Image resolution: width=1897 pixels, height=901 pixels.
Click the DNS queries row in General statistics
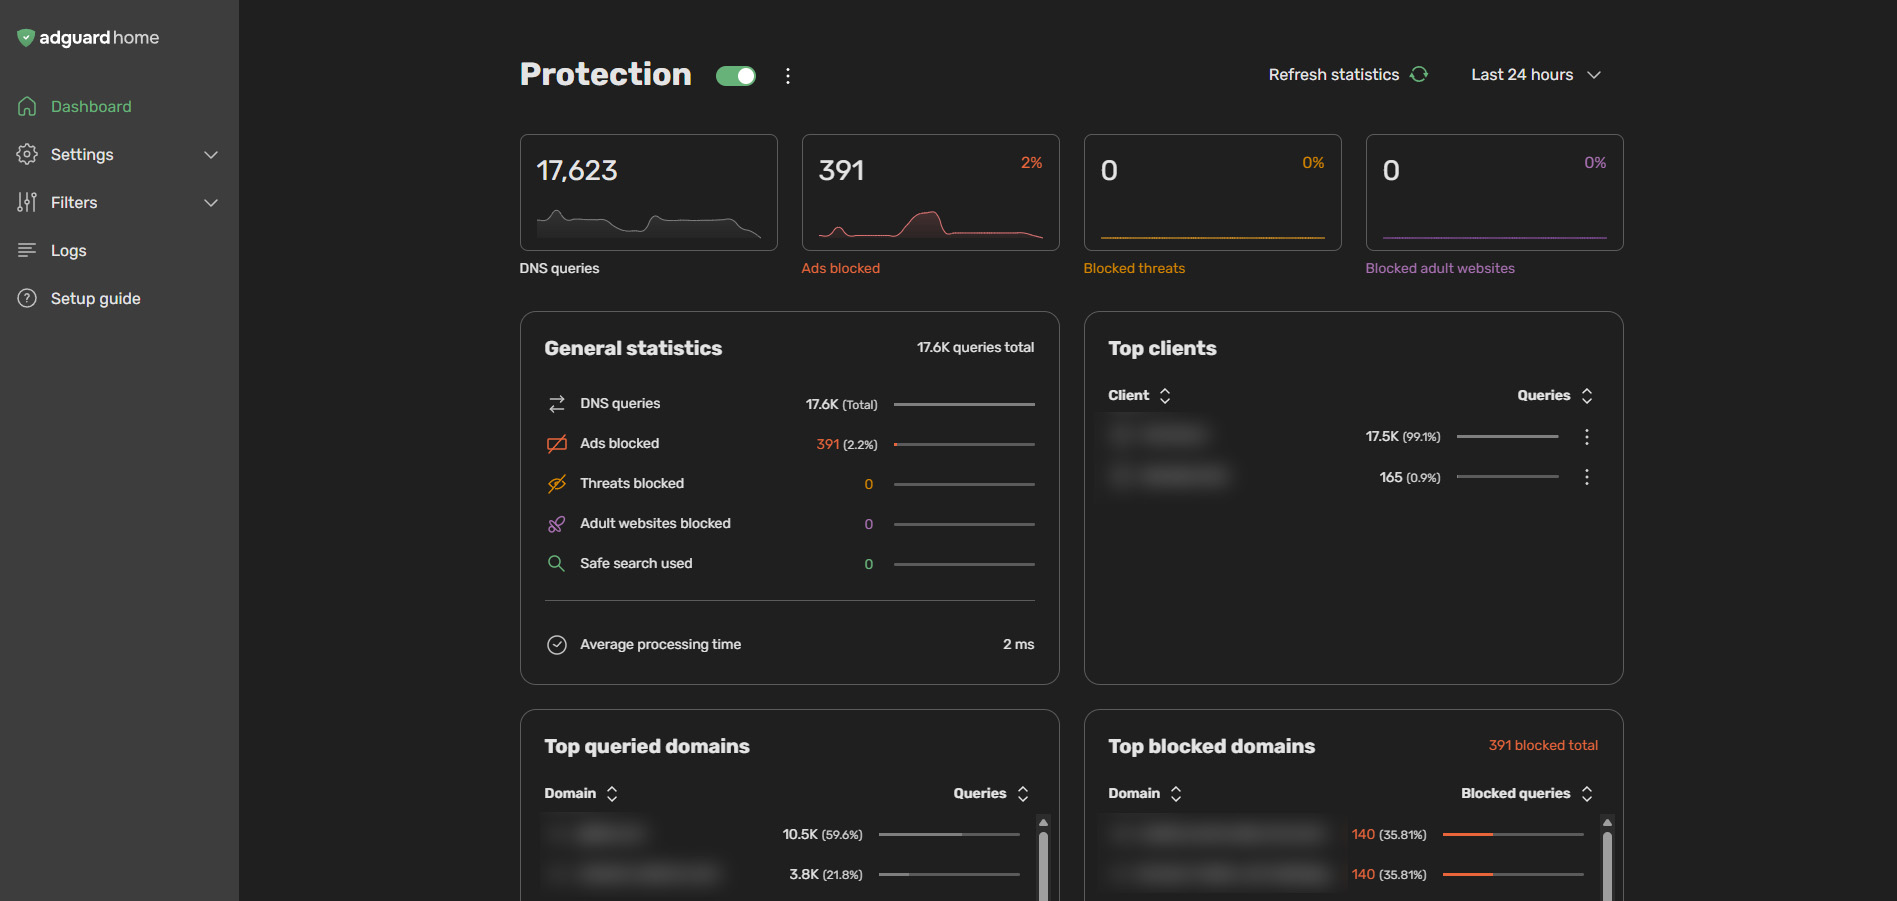click(x=790, y=404)
